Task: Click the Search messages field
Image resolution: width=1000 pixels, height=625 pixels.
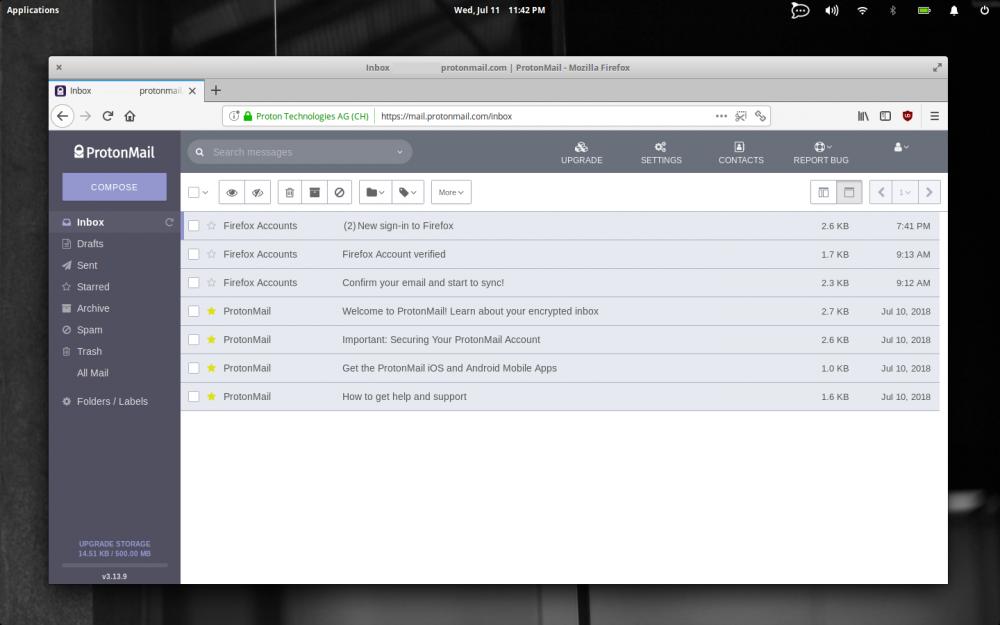Action: [300, 152]
